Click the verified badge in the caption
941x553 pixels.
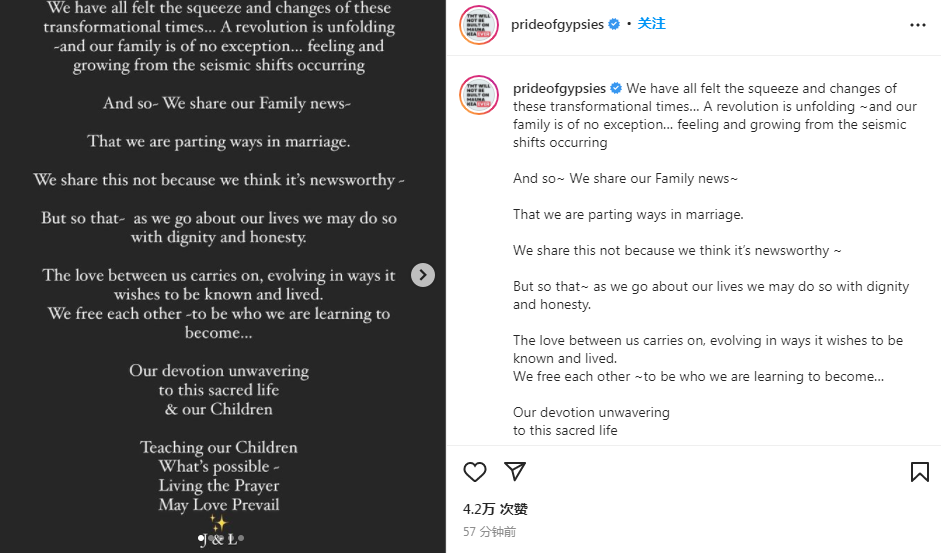coord(616,88)
